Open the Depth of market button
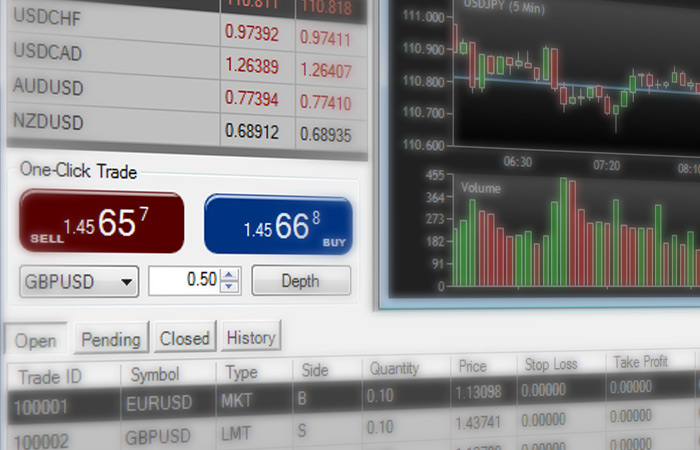The image size is (700, 450). coord(300,281)
